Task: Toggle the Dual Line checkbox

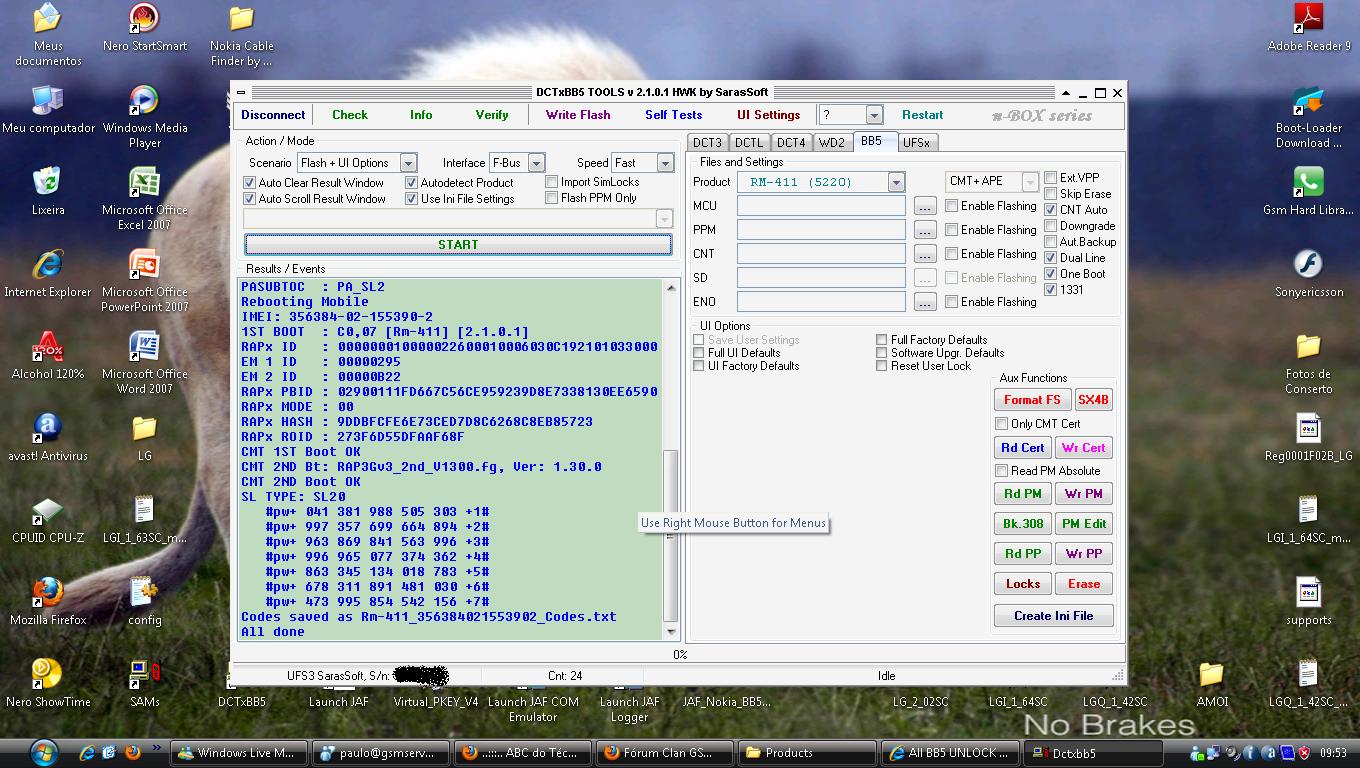Action: (x=1051, y=258)
